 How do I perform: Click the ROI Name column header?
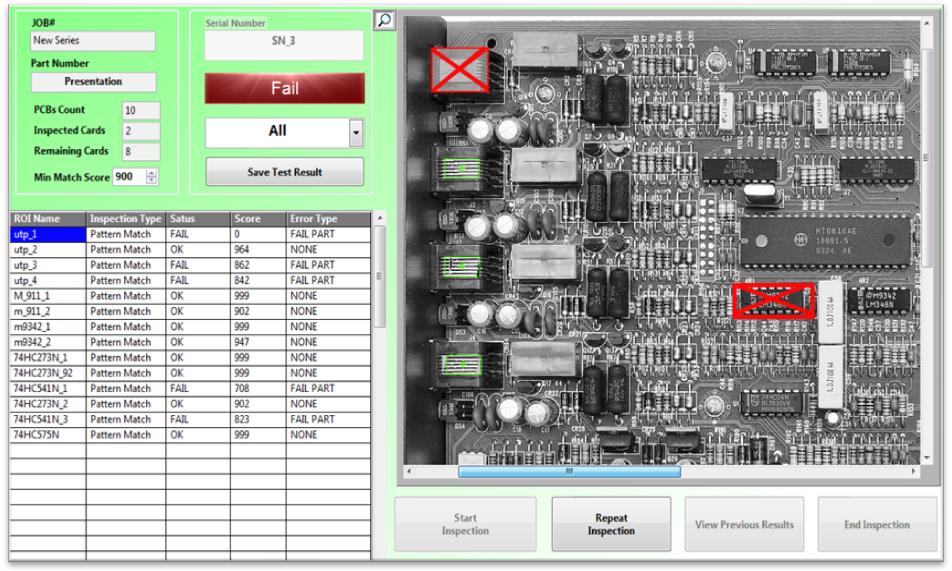[48, 218]
